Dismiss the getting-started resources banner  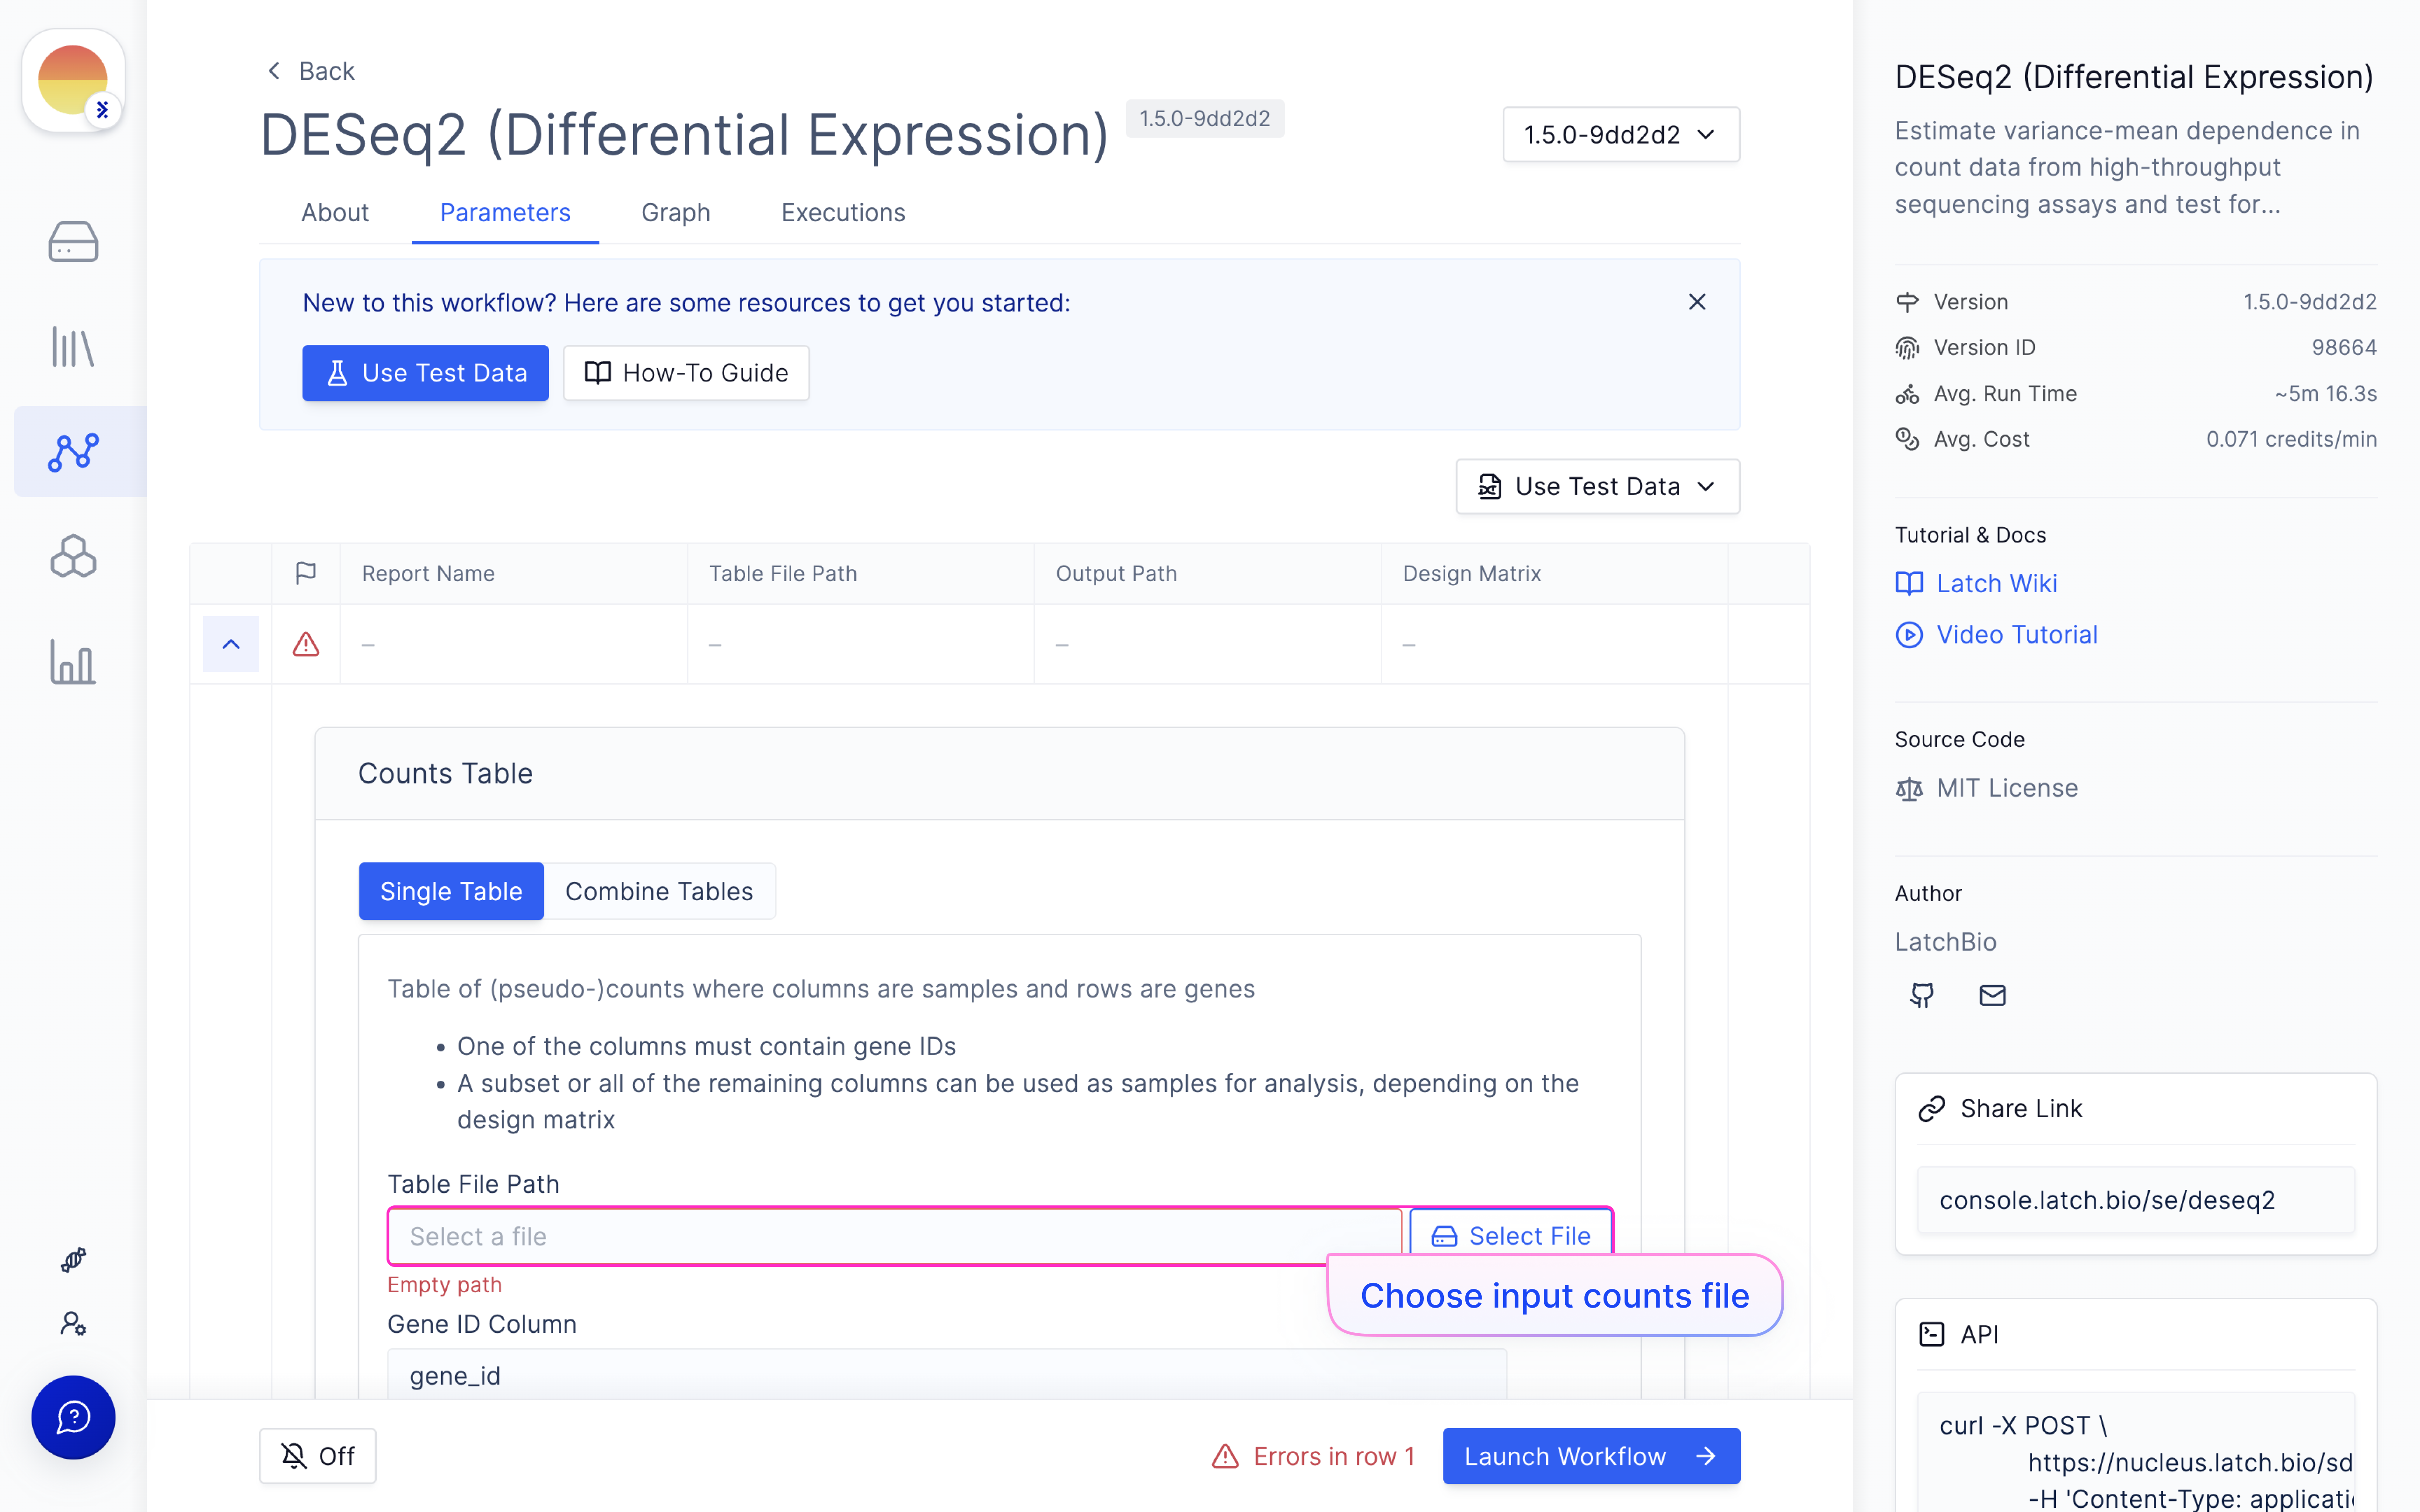coord(1697,302)
